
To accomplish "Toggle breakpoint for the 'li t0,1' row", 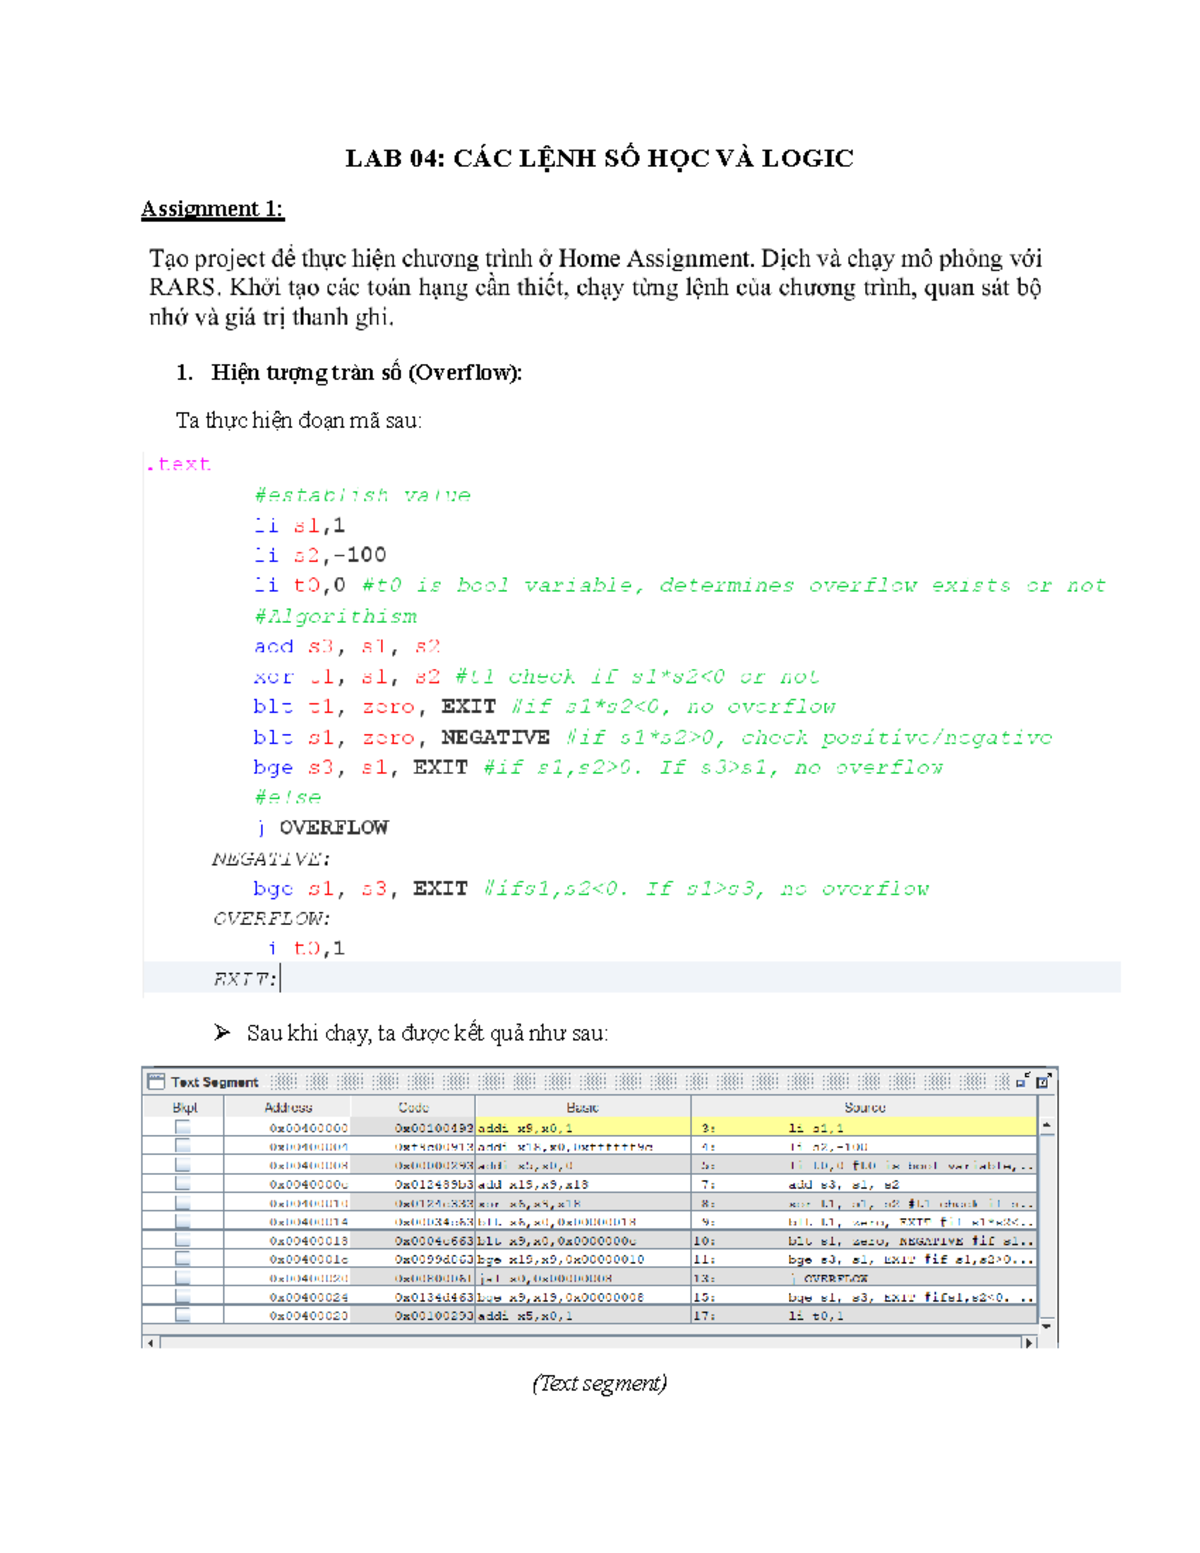I will pos(182,1315).
